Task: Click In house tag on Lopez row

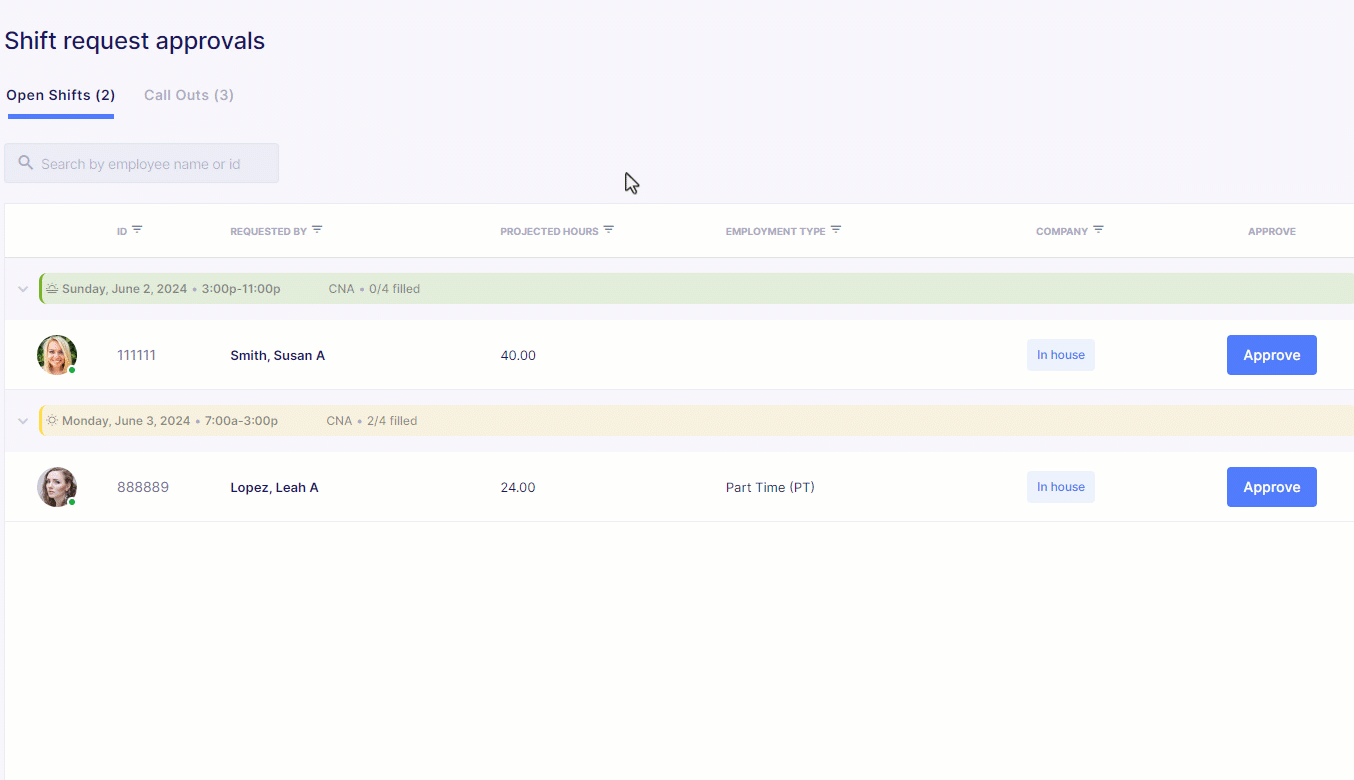Action: (x=1060, y=487)
